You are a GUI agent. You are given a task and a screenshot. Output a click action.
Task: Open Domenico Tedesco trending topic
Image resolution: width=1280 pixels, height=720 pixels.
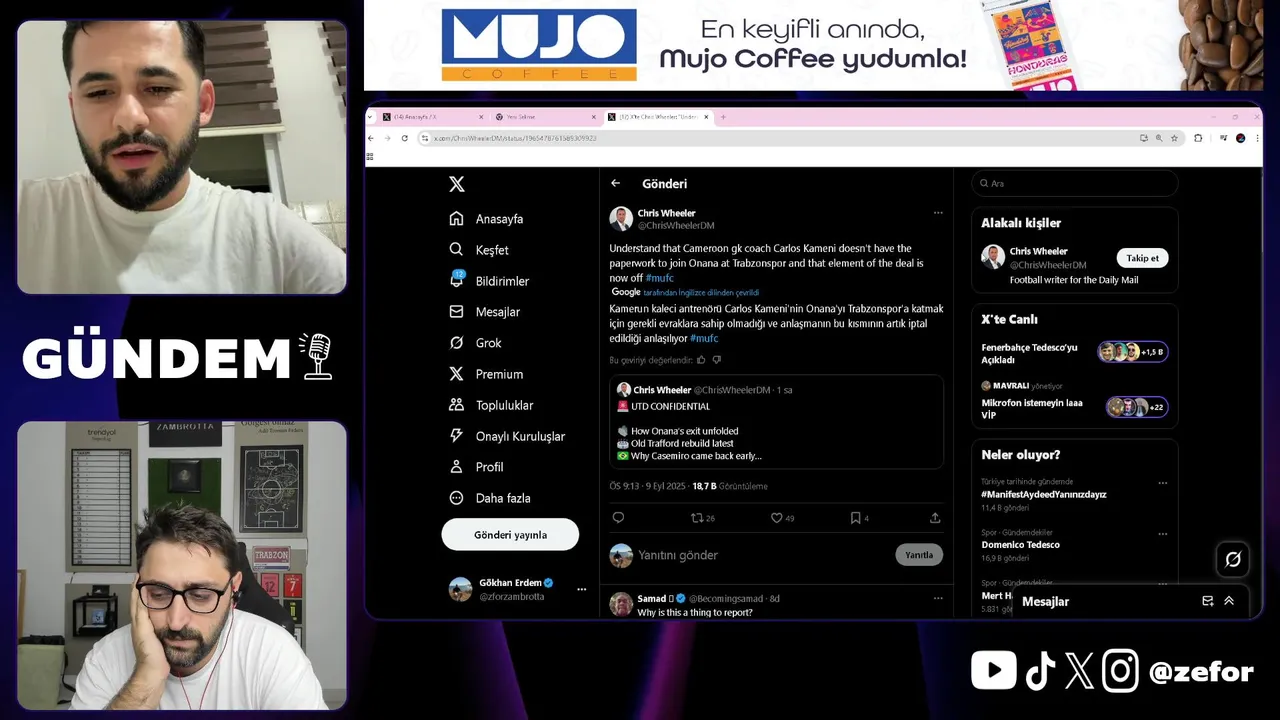click(x=1020, y=545)
